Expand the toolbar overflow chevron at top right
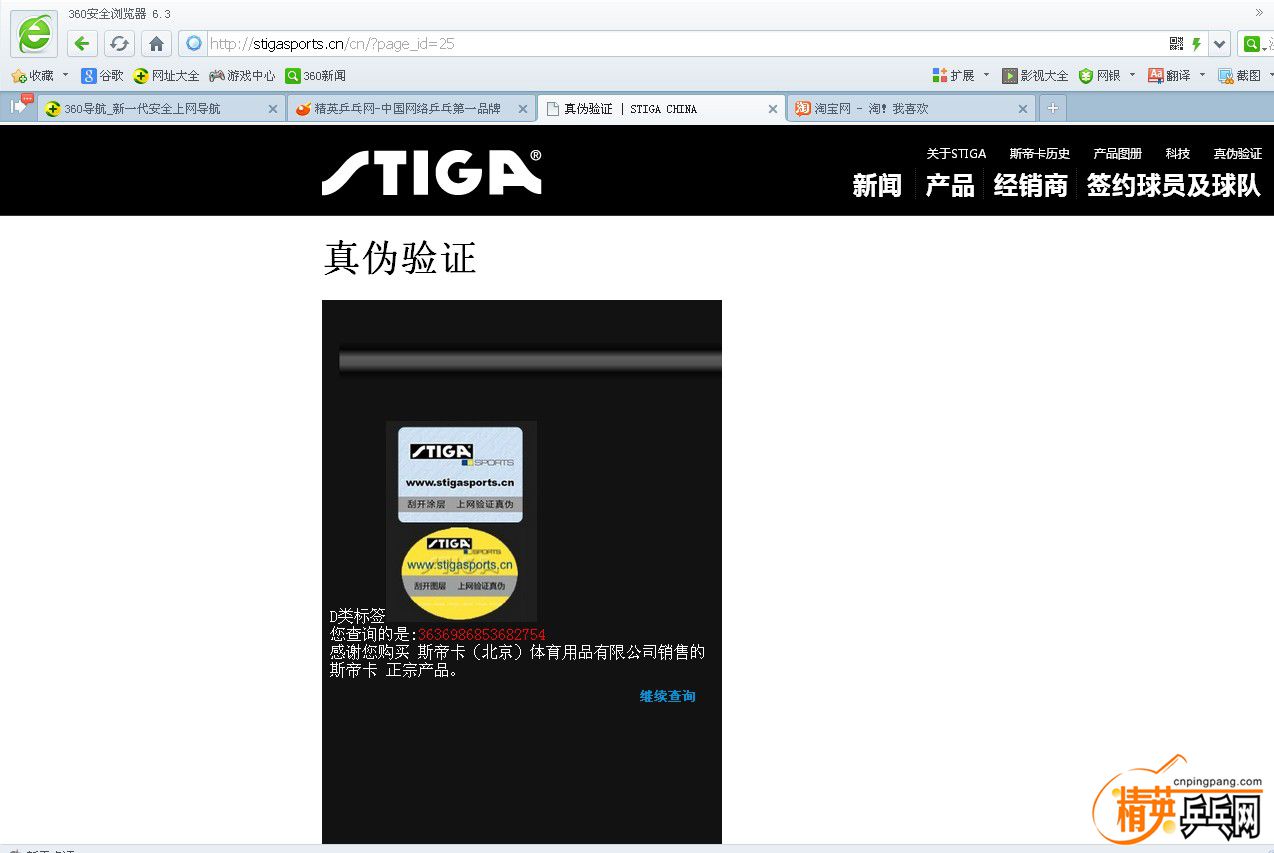The width and height of the screenshot is (1274, 853). click(x=1259, y=13)
